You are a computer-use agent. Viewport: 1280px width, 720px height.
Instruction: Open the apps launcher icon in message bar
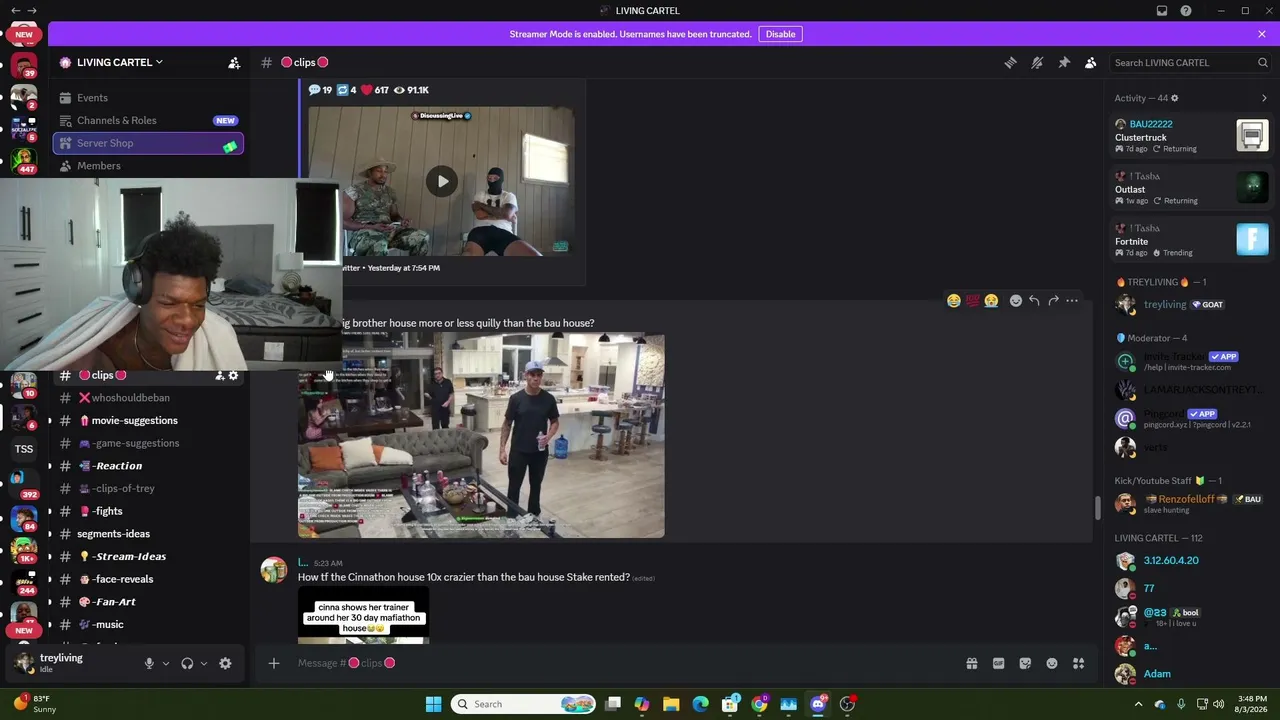[x=1079, y=663]
